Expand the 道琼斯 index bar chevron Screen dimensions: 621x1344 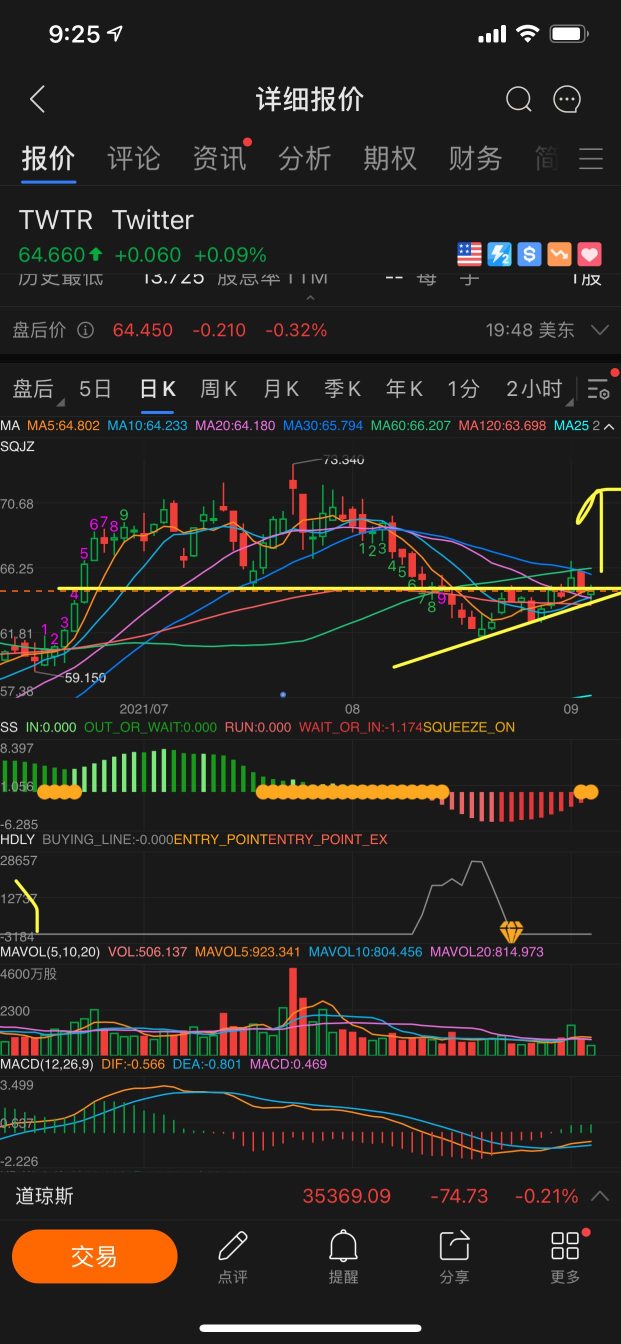coord(600,1196)
